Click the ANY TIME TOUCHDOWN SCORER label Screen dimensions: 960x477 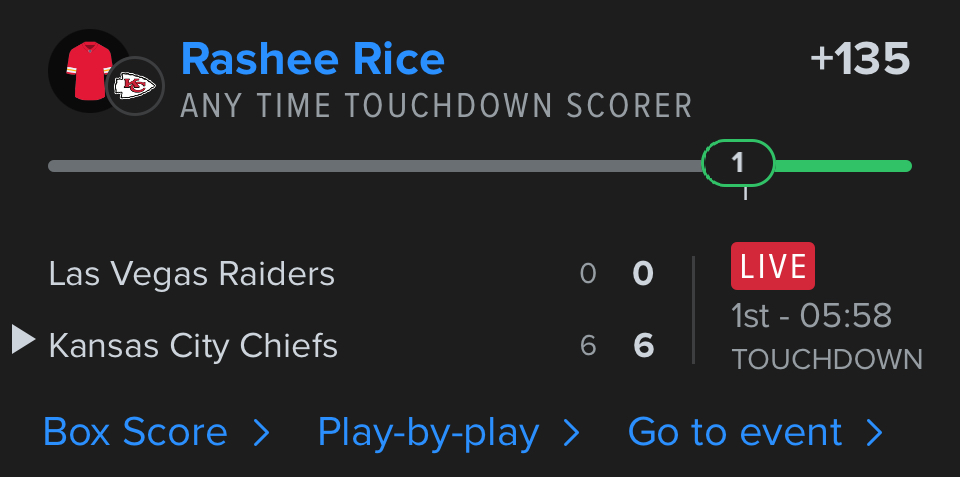pos(436,106)
